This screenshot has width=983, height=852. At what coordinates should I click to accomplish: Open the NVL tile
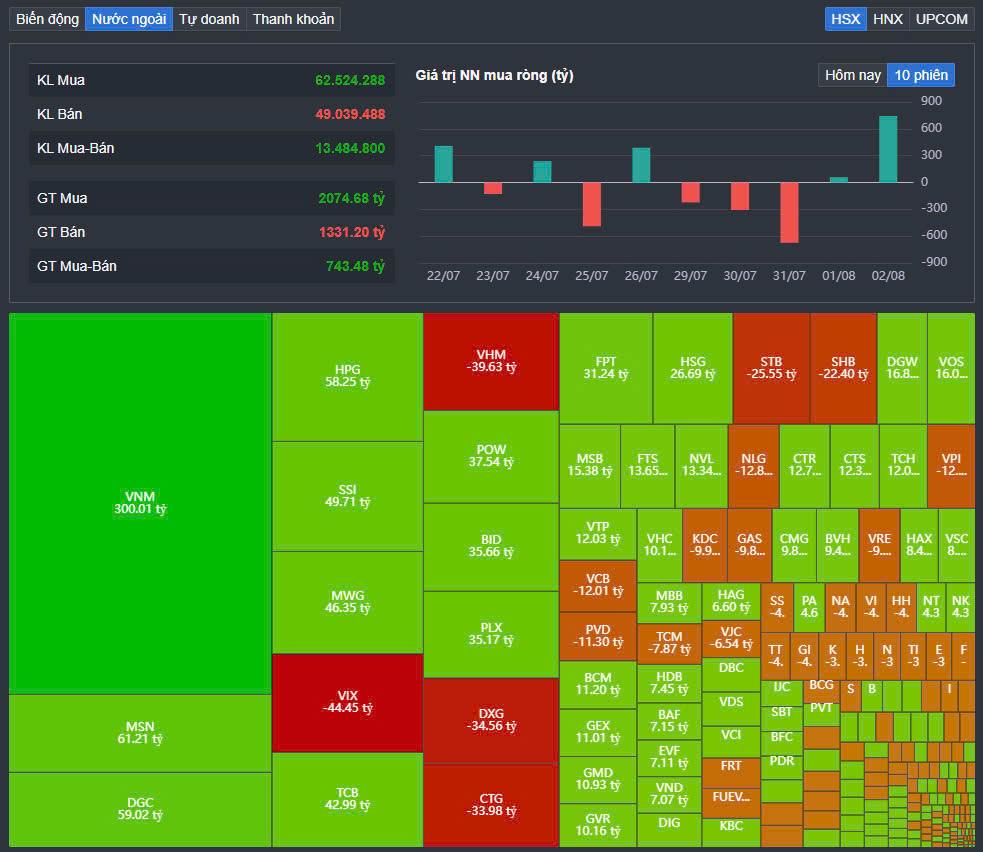pos(702,466)
